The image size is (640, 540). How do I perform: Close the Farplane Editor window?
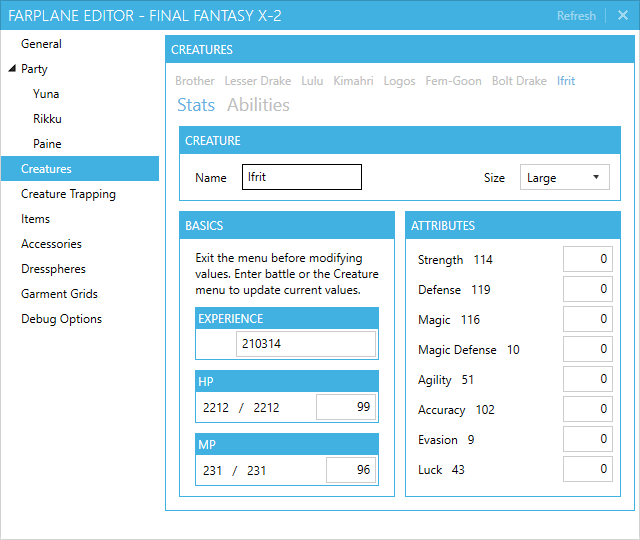tap(623, 15)
